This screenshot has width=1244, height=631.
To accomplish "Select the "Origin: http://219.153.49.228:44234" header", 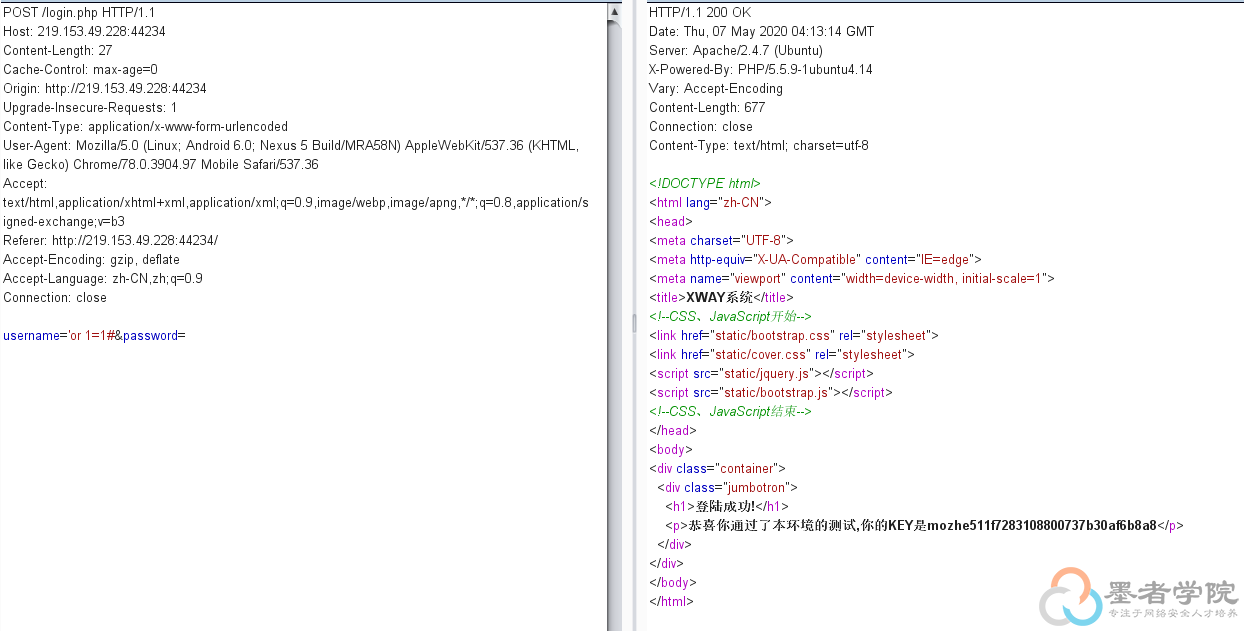I will coord(105,88).
